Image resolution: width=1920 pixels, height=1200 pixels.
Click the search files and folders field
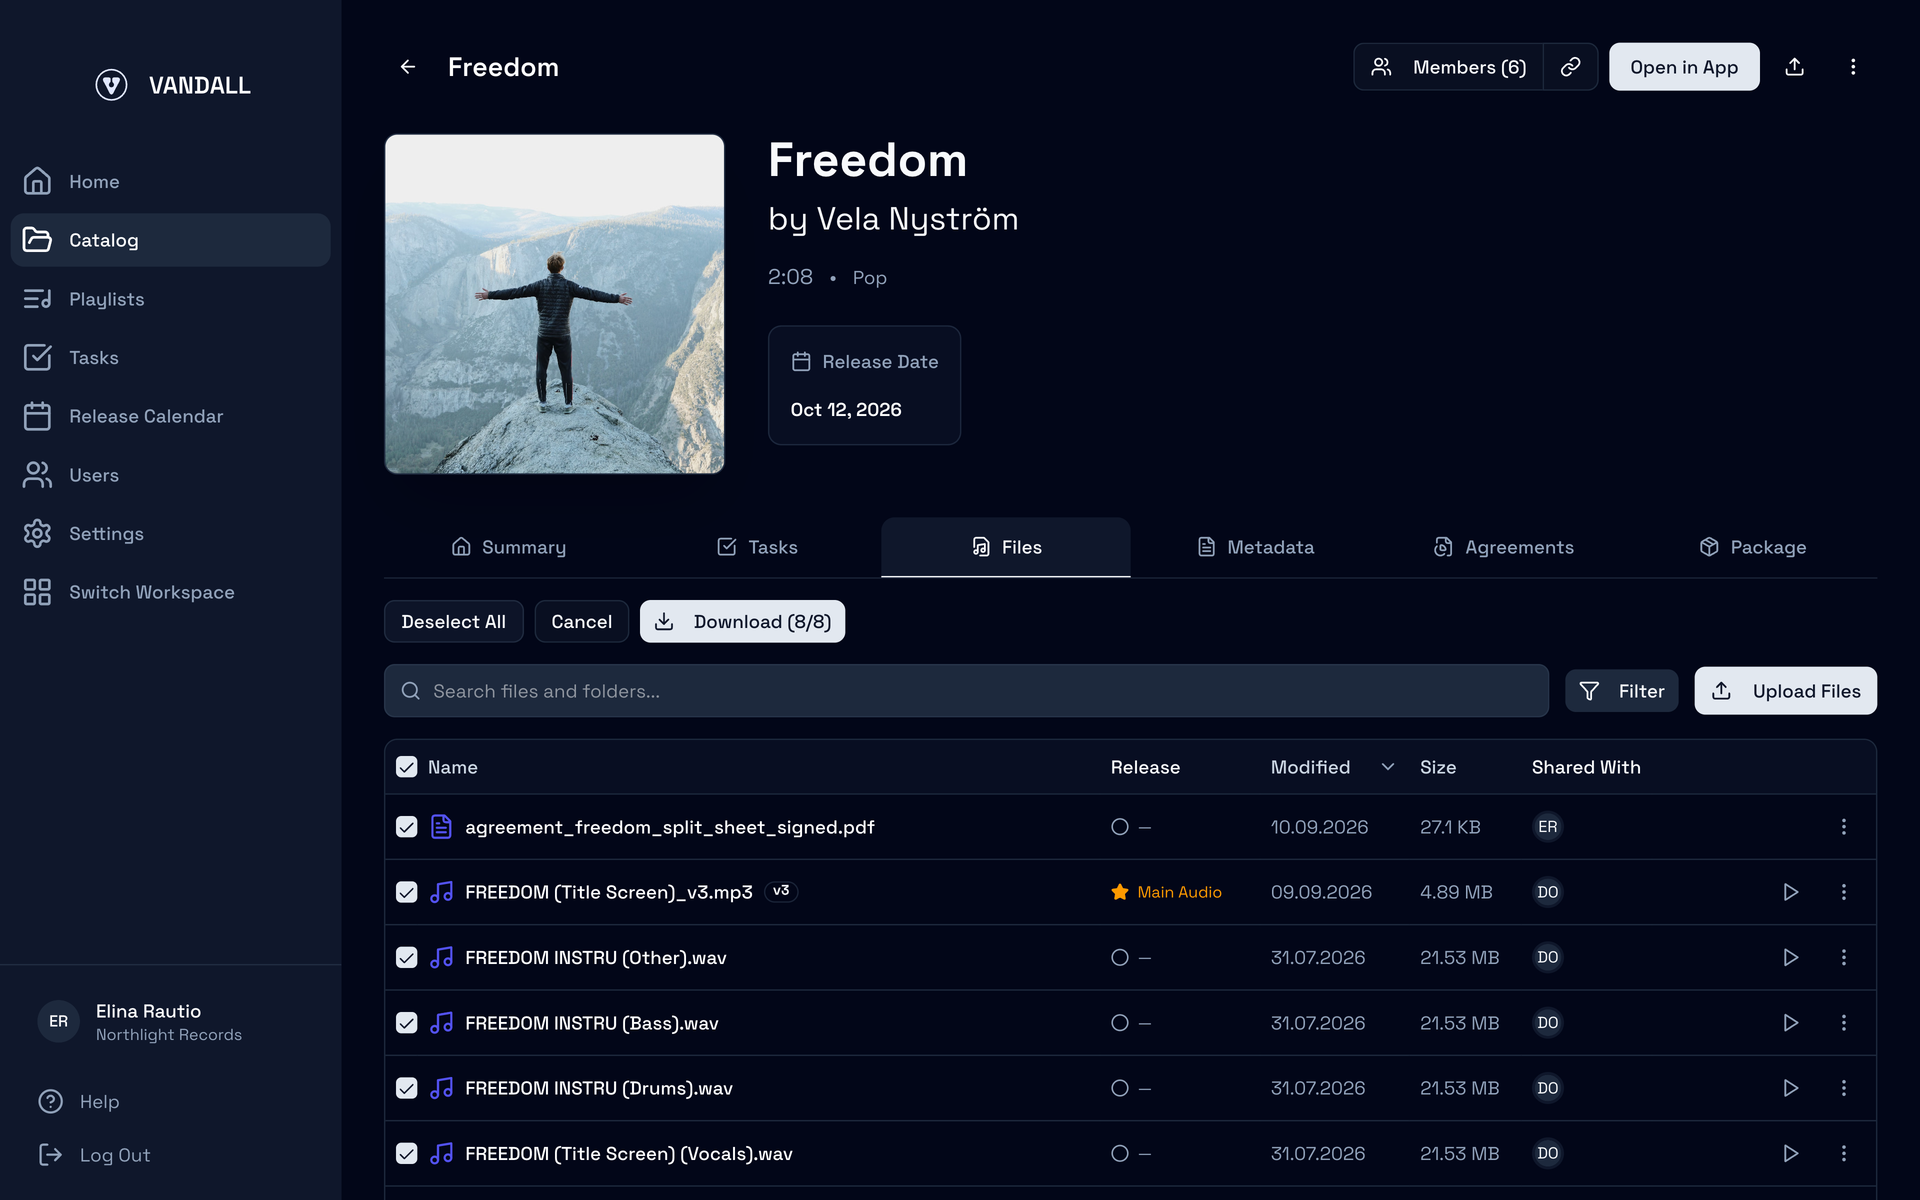pyautogui.click(x=966, y=691)
